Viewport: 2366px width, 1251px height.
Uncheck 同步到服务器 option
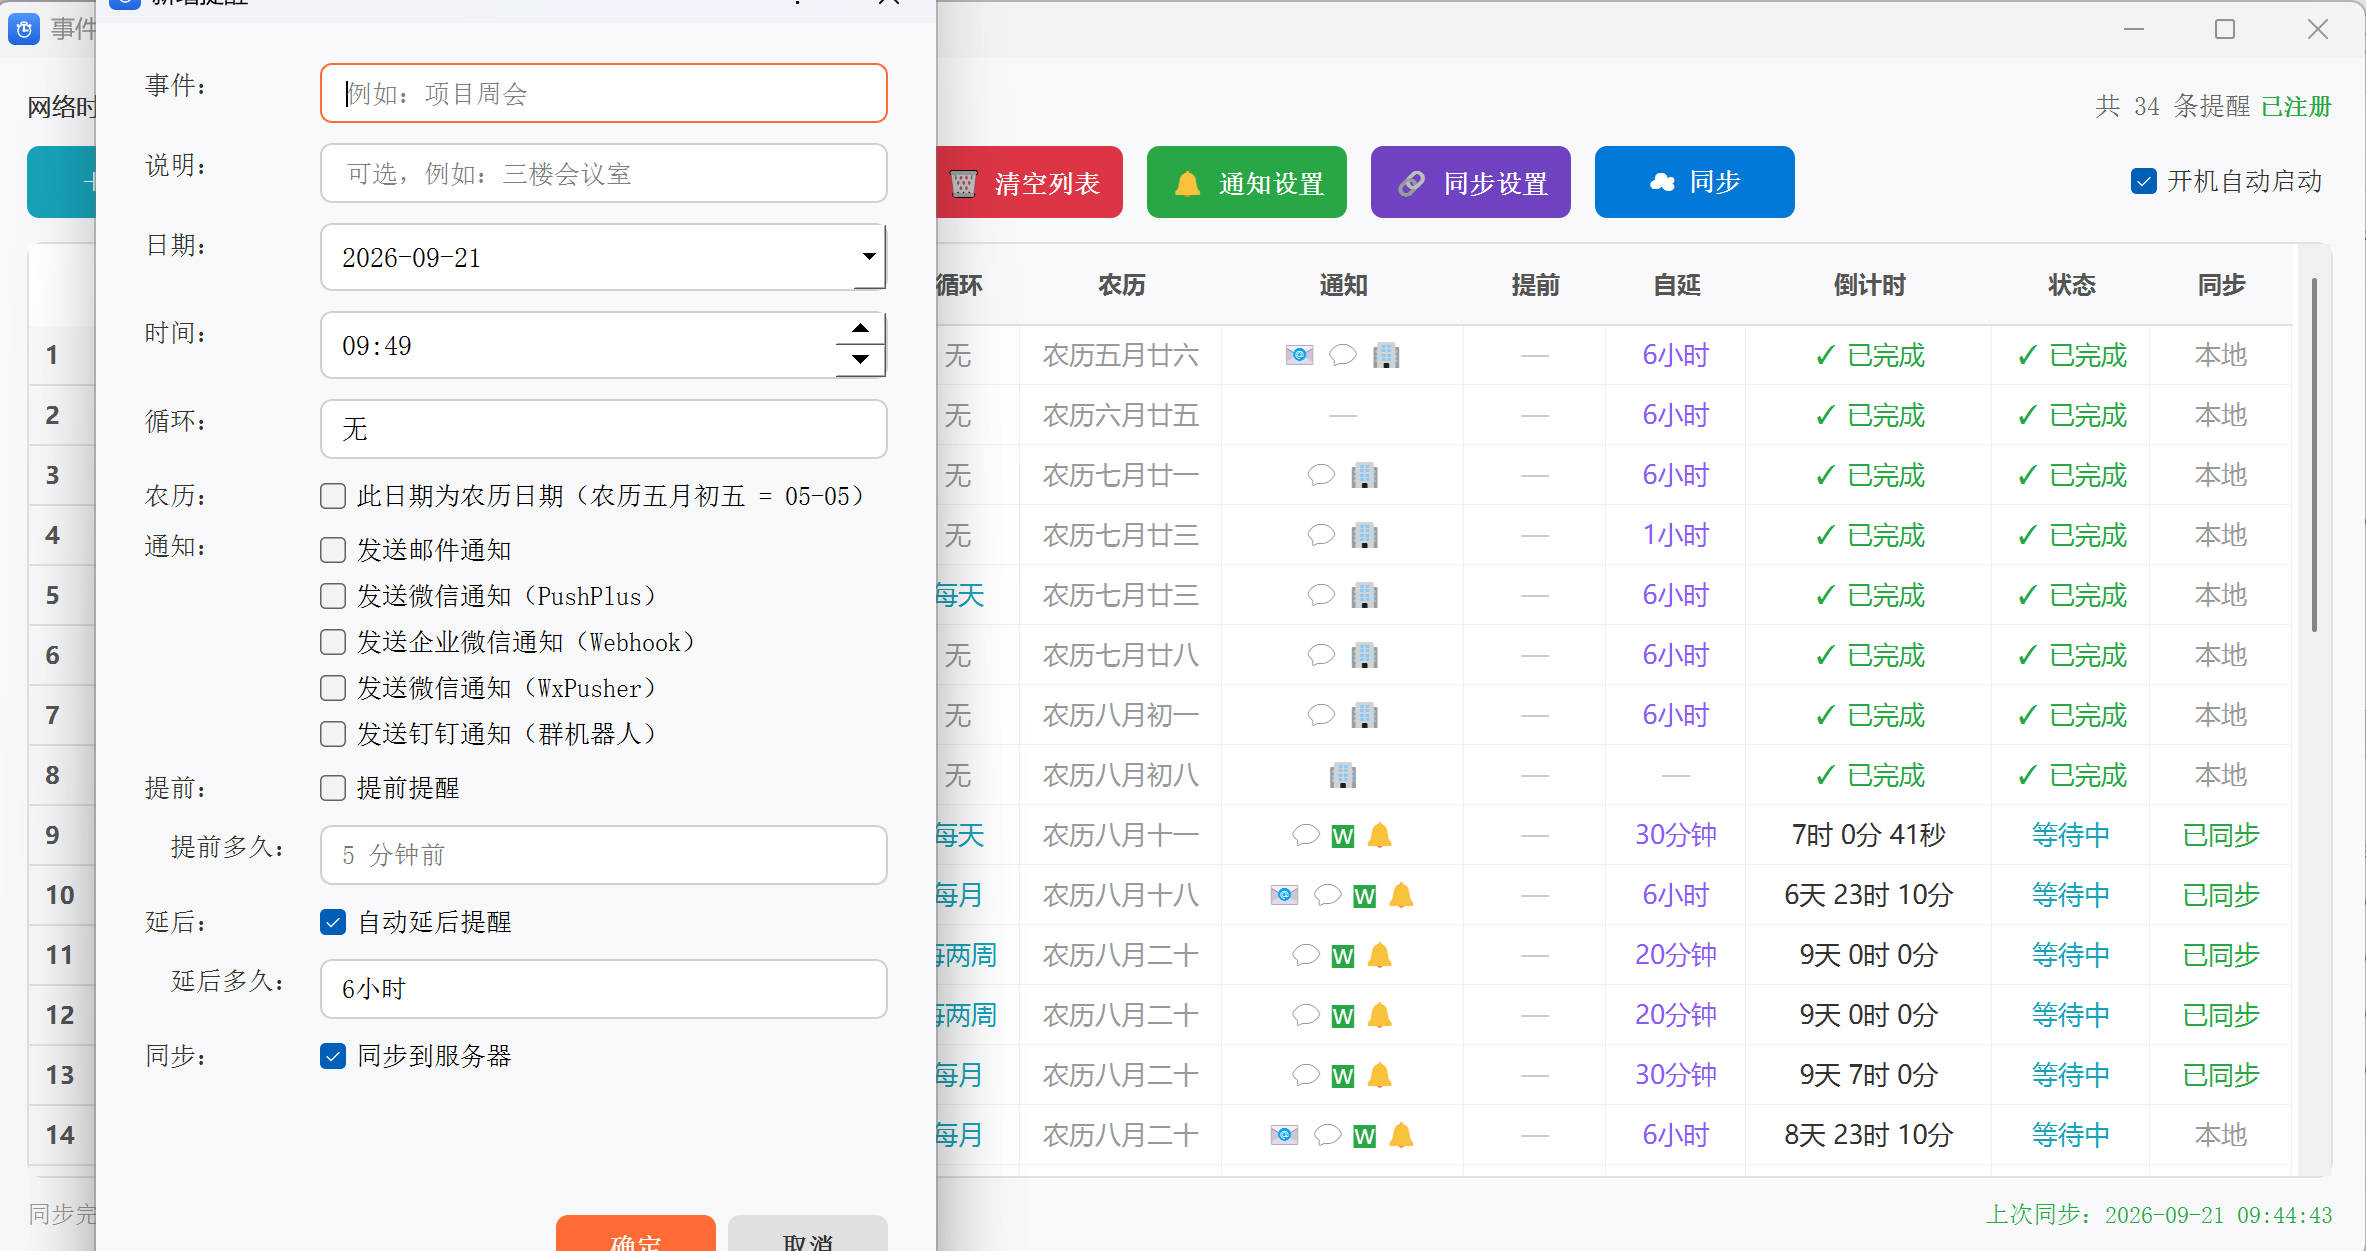333,1056
